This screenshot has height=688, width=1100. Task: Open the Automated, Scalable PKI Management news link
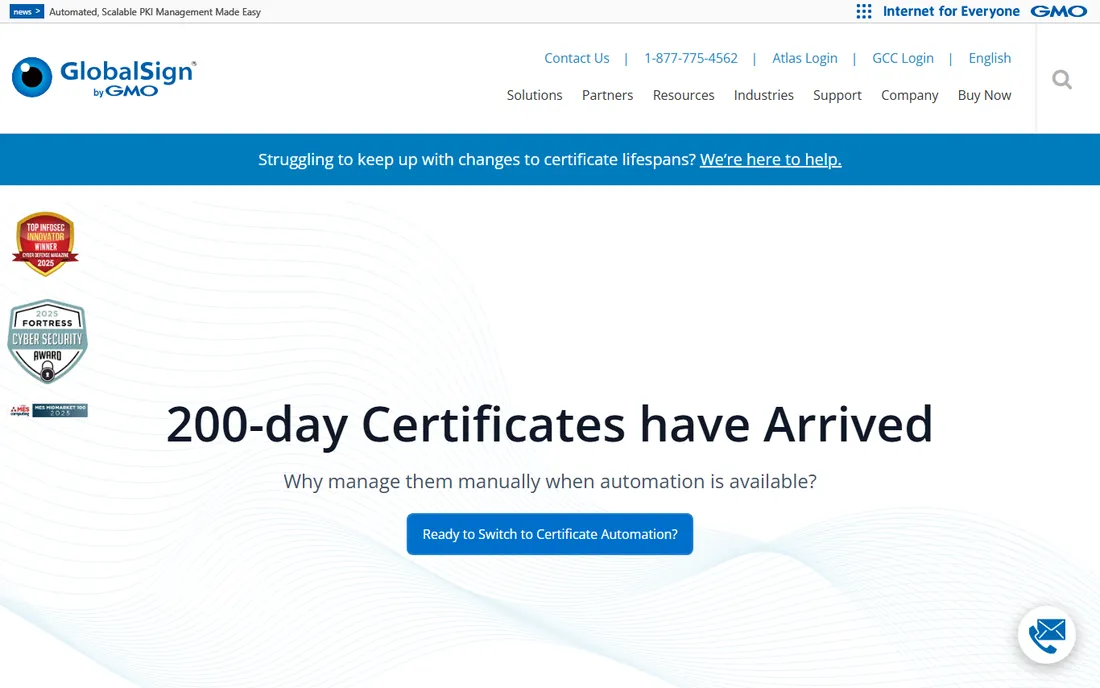(x=155, y=12)
